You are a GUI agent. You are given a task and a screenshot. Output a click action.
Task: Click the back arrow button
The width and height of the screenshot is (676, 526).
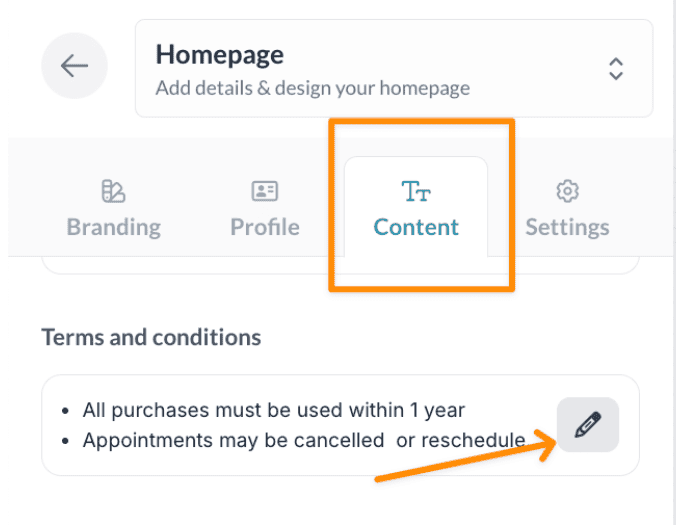point(74,66)
